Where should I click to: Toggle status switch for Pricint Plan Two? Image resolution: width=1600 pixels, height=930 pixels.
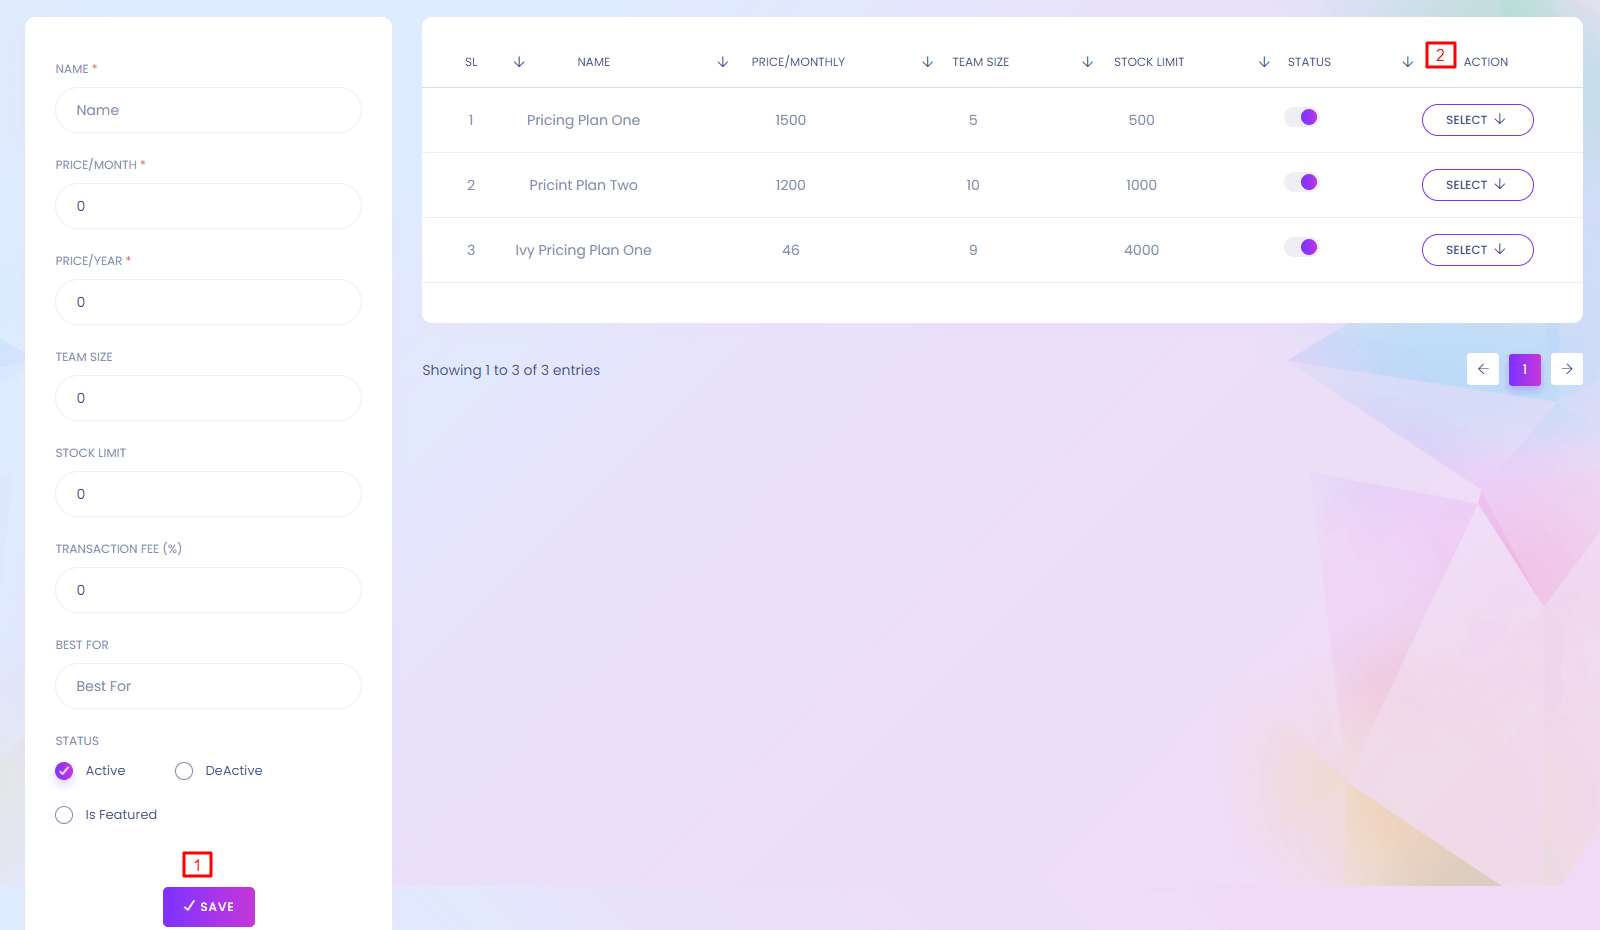pyautogui.click(x=1301, y=183)
